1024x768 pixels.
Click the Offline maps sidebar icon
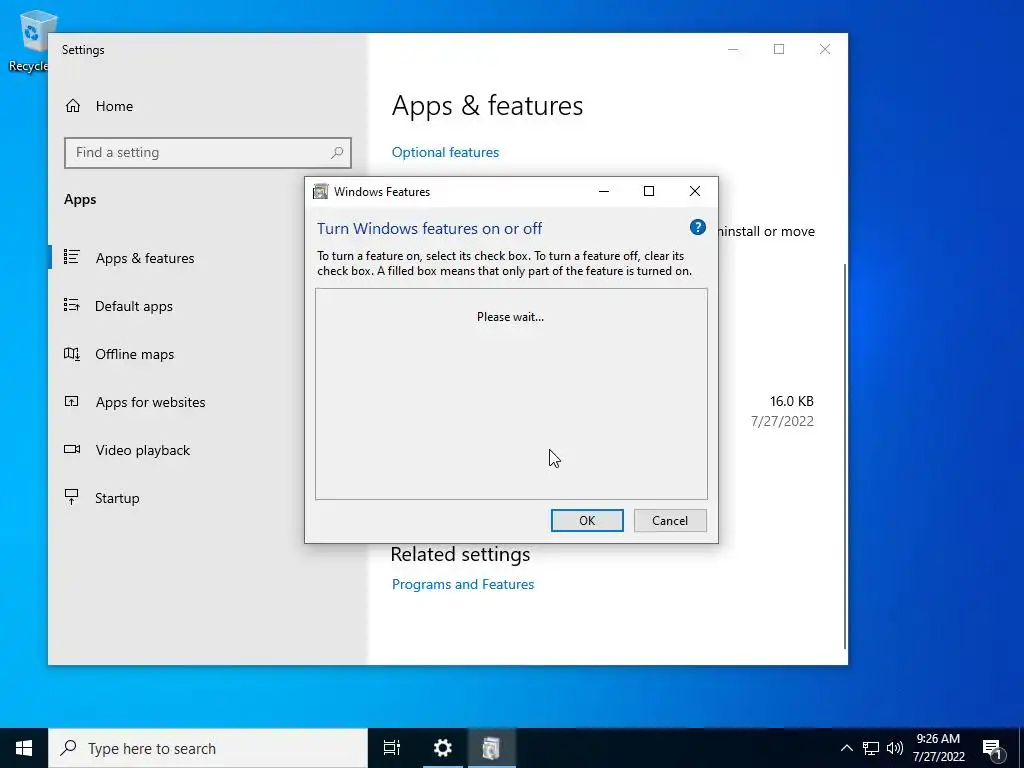72,353
